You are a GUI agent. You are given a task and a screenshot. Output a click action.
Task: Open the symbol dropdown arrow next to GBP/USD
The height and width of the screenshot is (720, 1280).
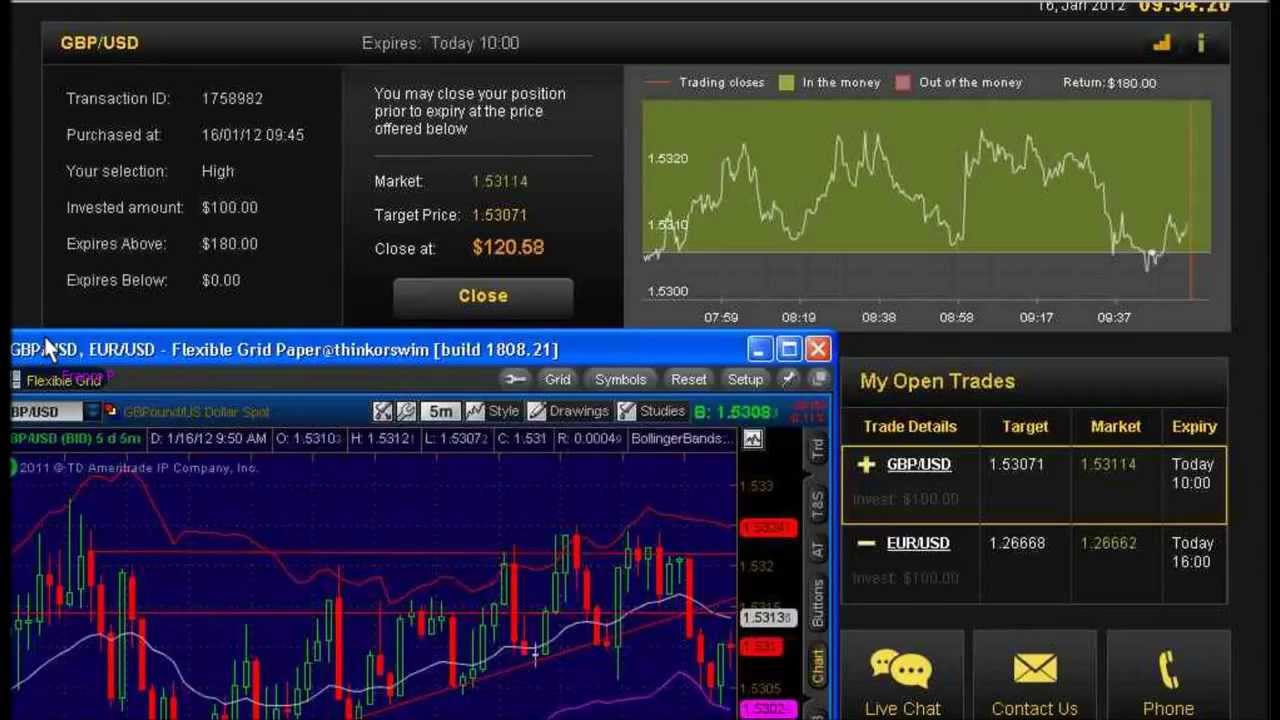[x=92, y=411]
